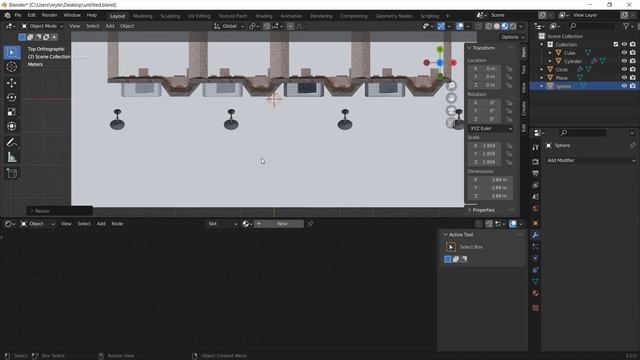Open the Output properties tab icon
This screenshot has width=640, height=360.
tap(536, 173)
